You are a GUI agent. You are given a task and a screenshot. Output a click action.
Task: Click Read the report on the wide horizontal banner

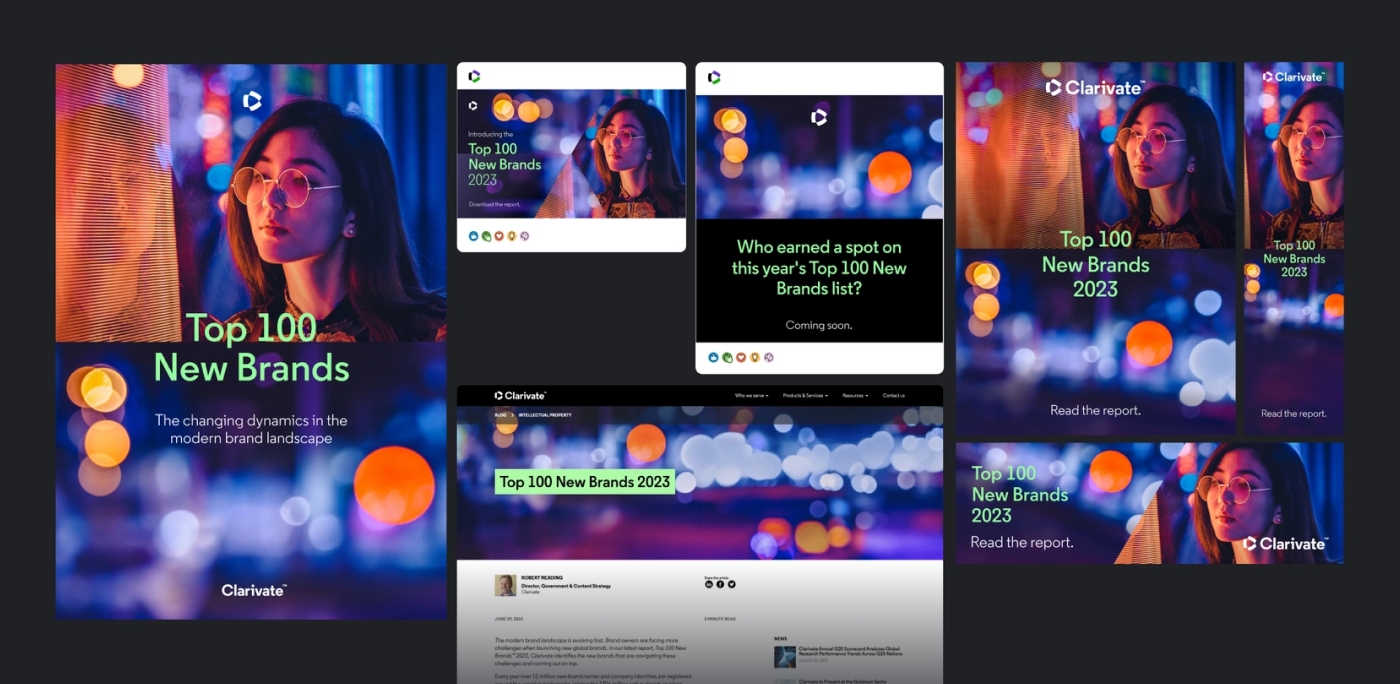[x=1022, y=542]
